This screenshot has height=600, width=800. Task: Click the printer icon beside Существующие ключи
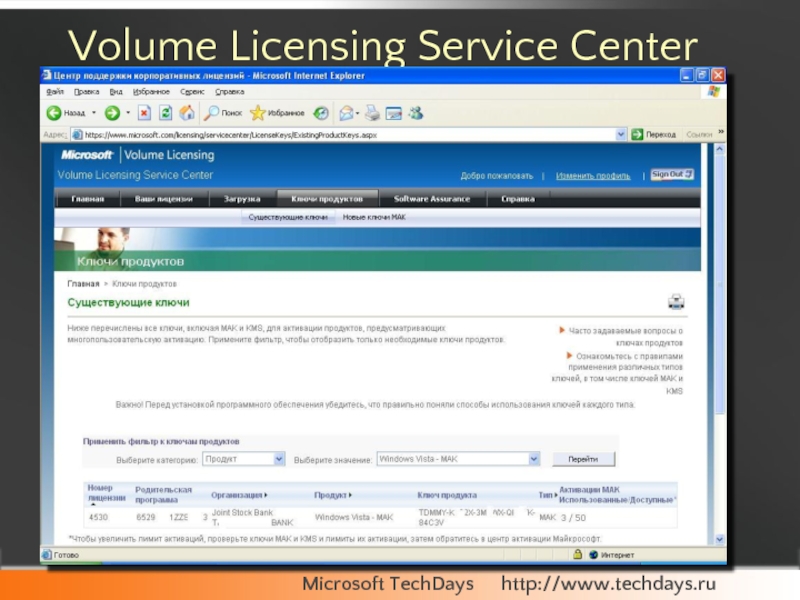(x=676, y=302)
